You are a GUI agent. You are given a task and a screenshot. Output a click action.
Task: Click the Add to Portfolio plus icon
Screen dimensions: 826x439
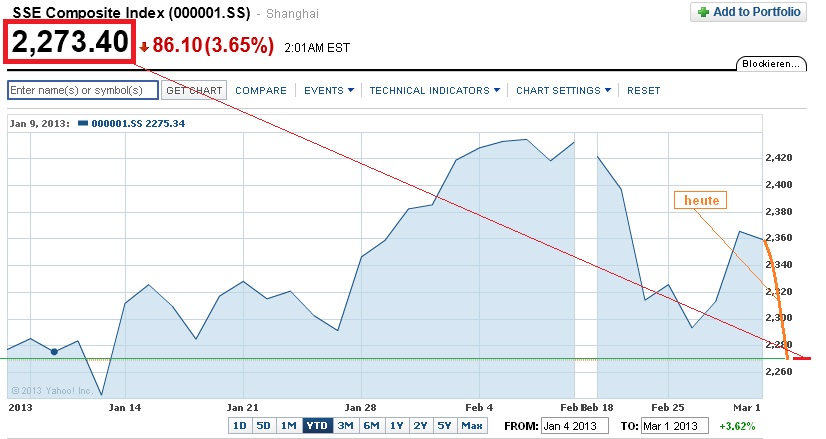(704, 12)
